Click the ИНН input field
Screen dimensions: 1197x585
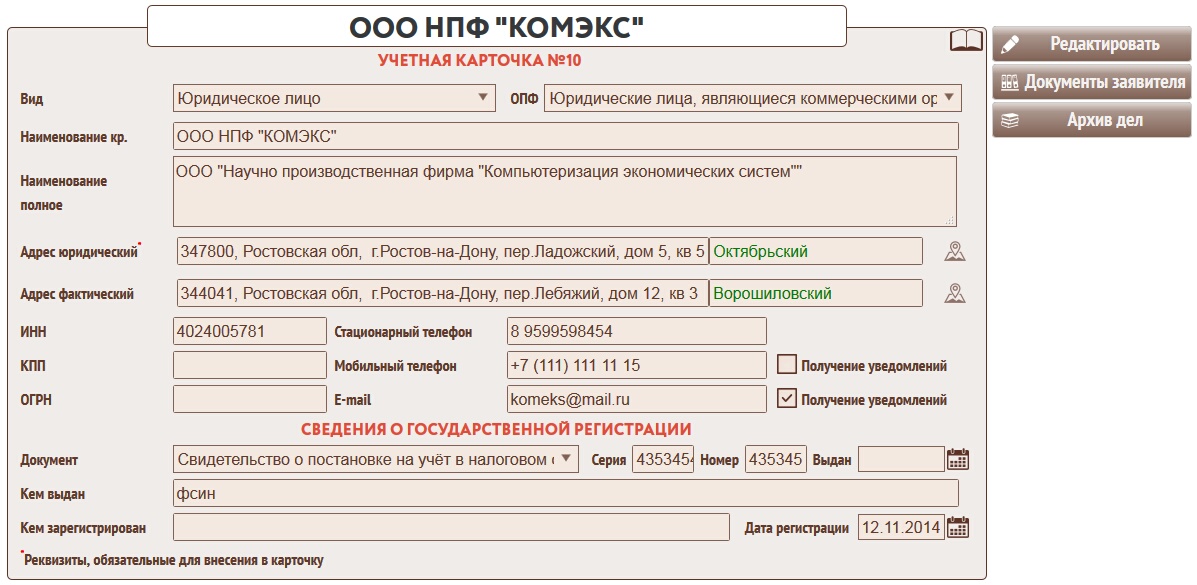(x=249, y=331)
